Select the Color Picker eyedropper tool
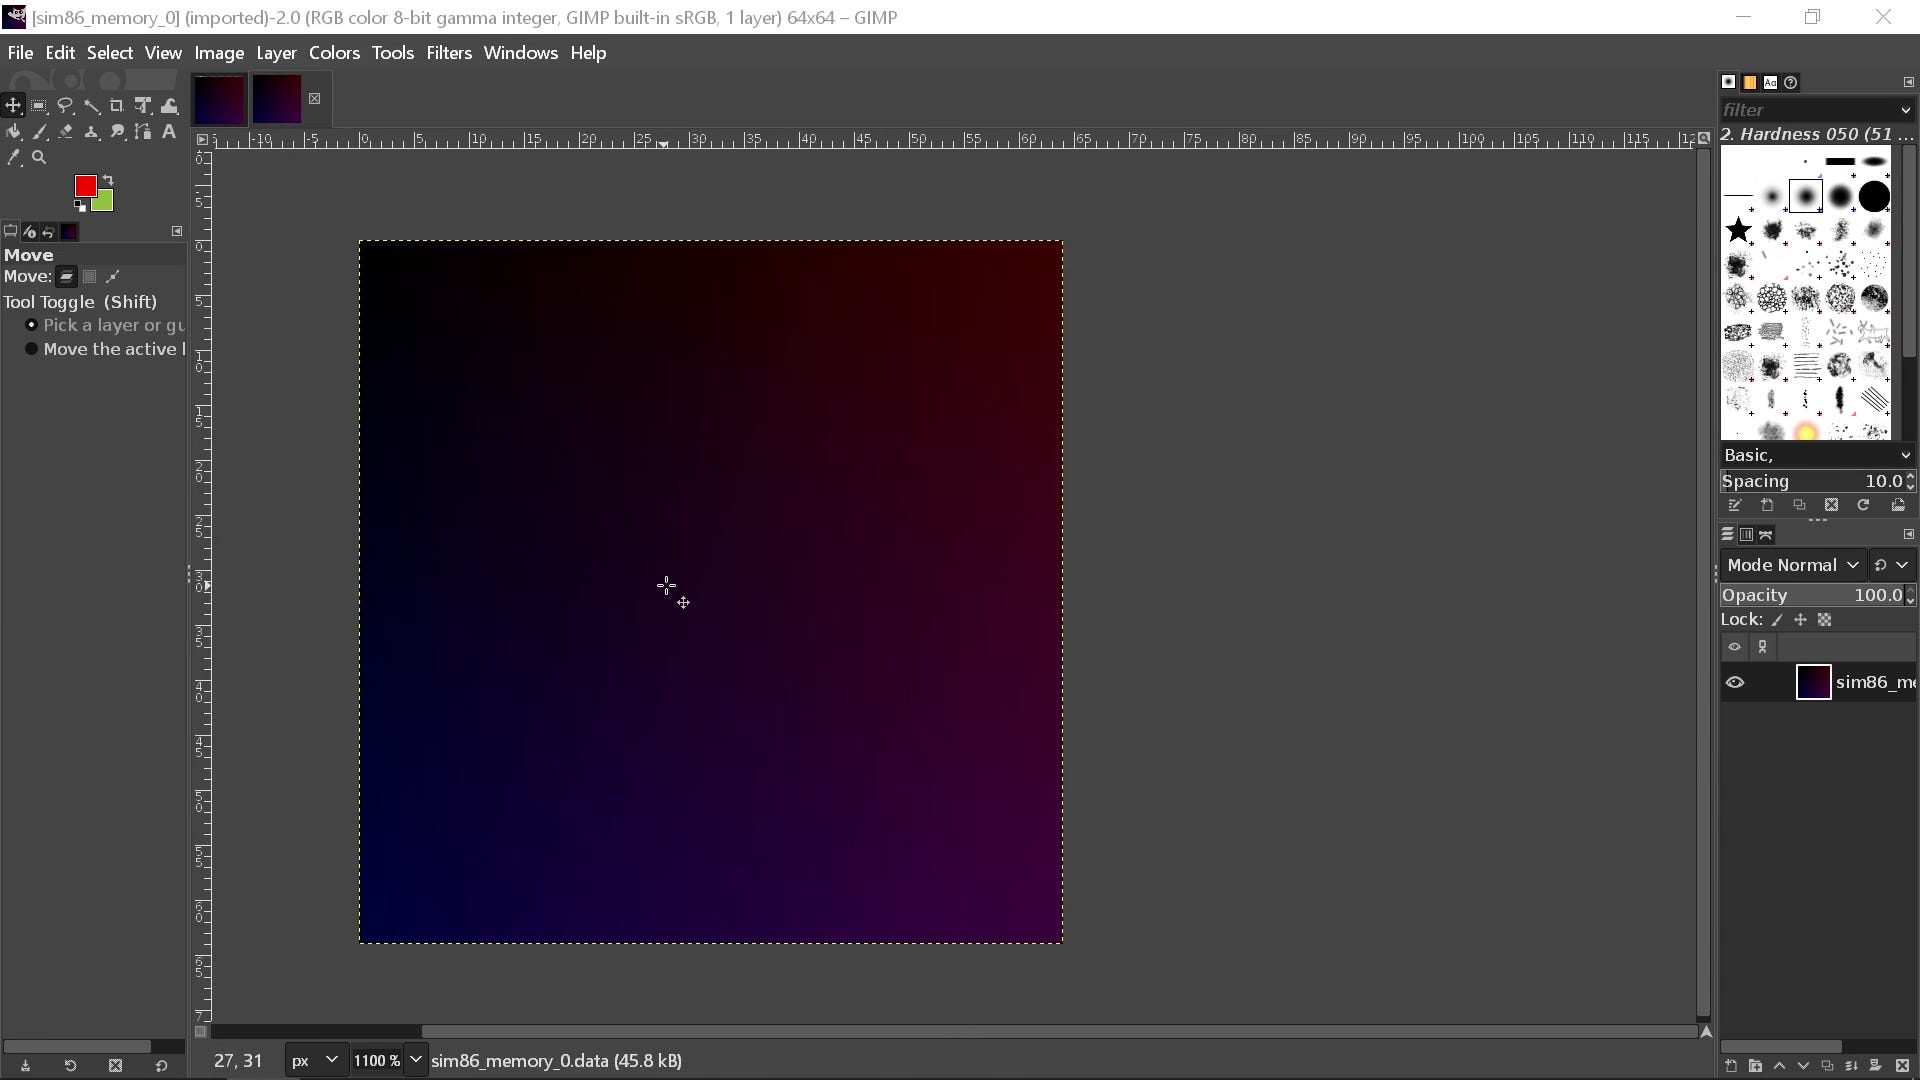The width and height of the screenshot is (1920, 1080). click(x=14, y=157)
